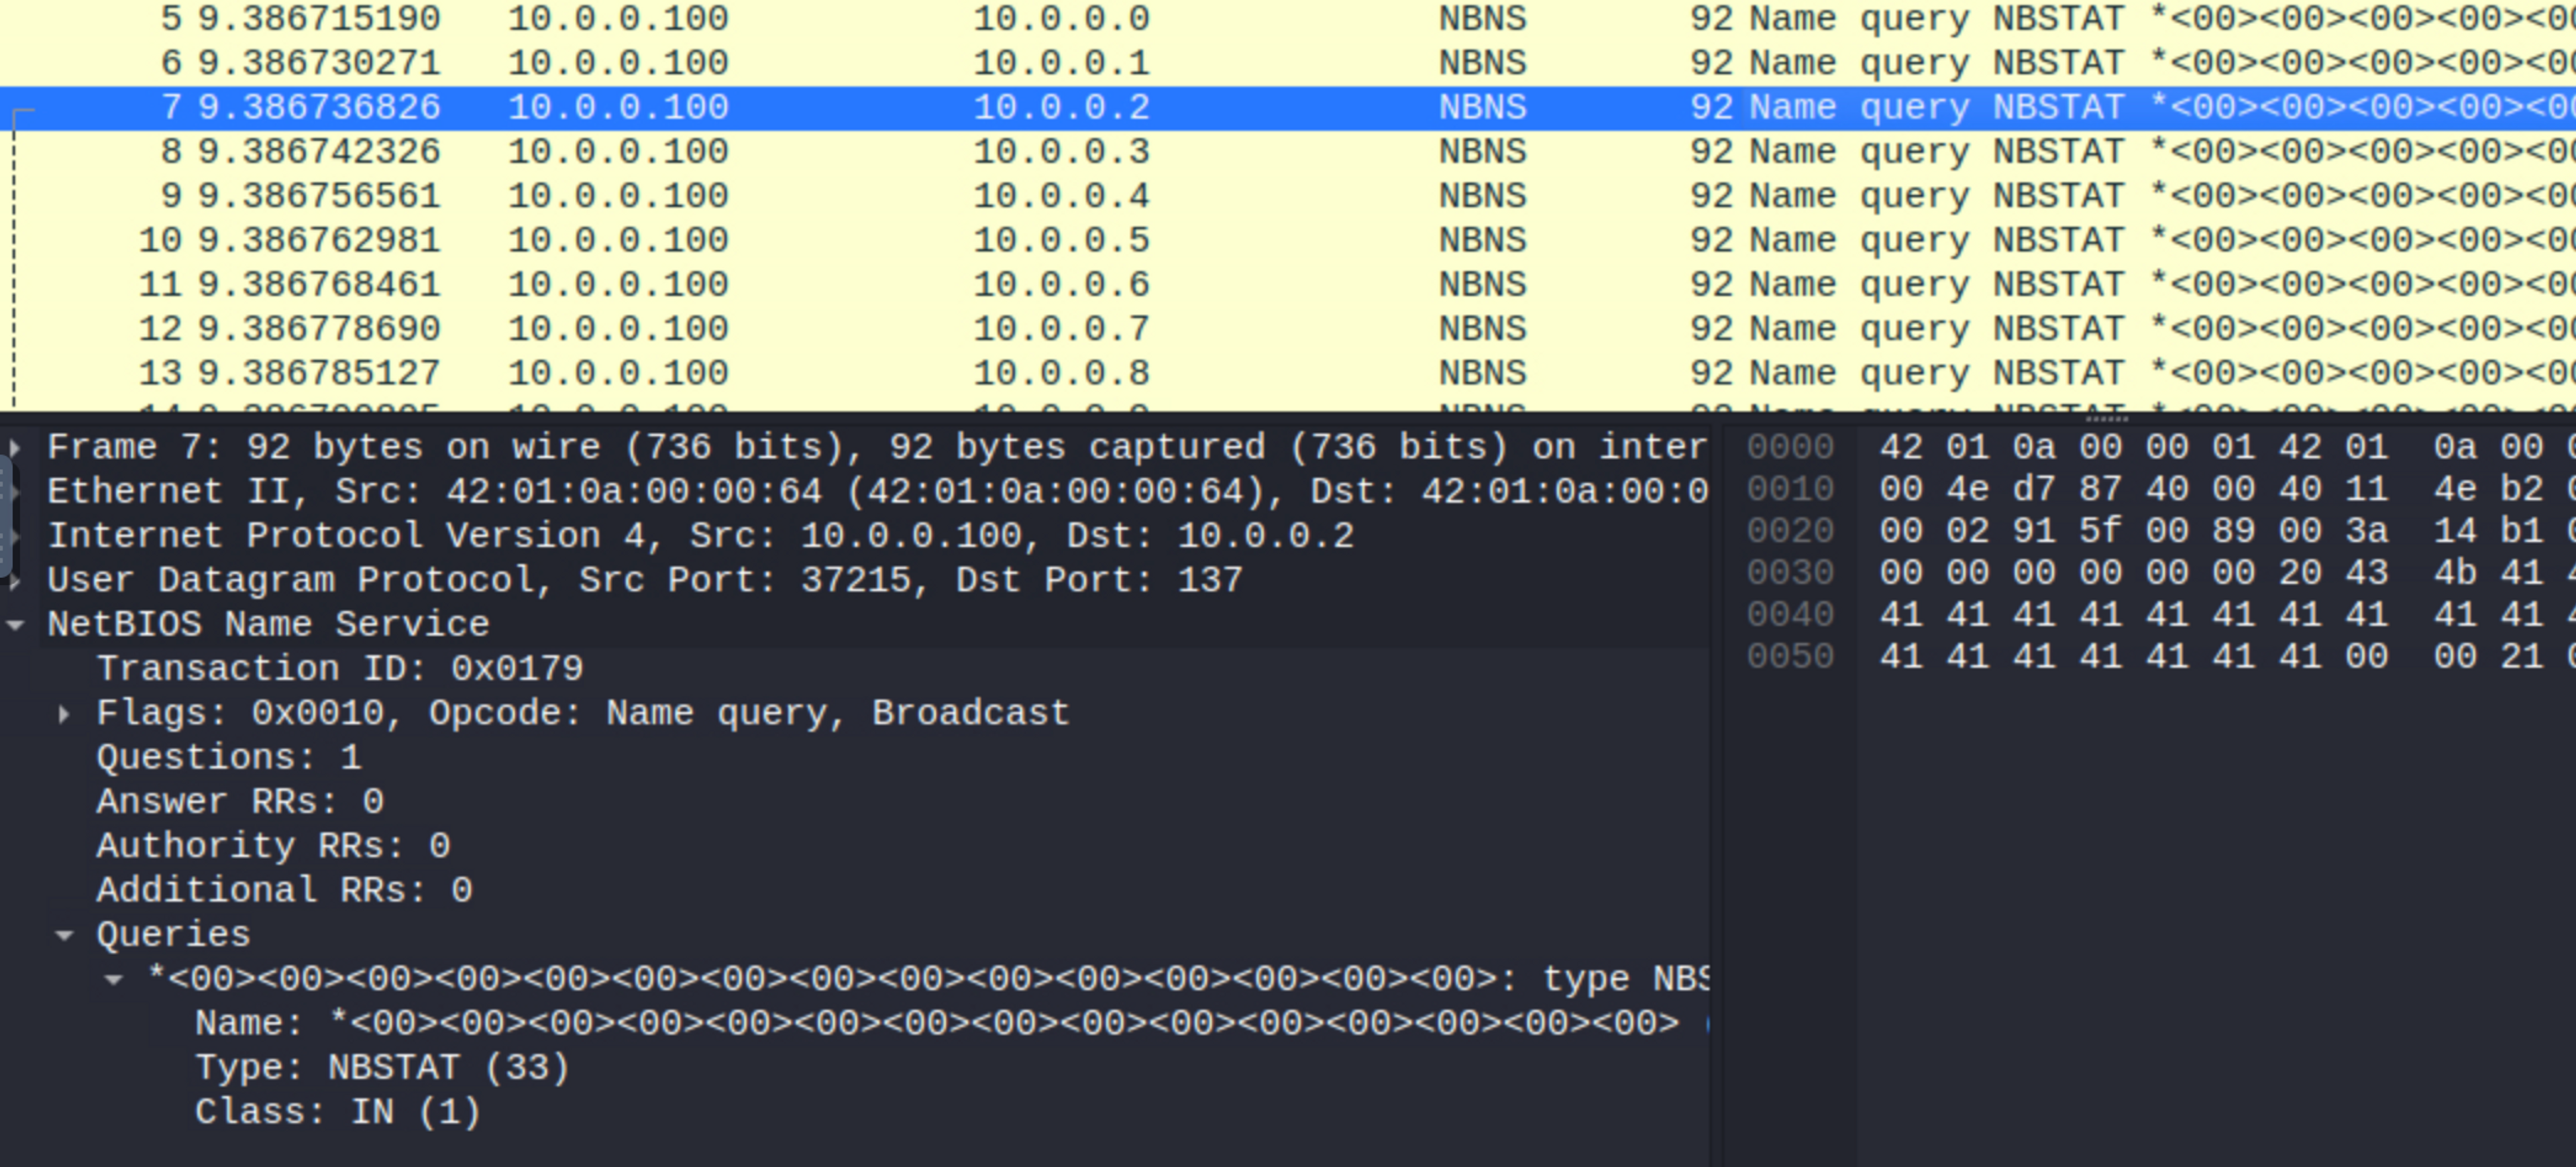
Task: Select the Class: IN (1) field
Action: coord(338,1112)
